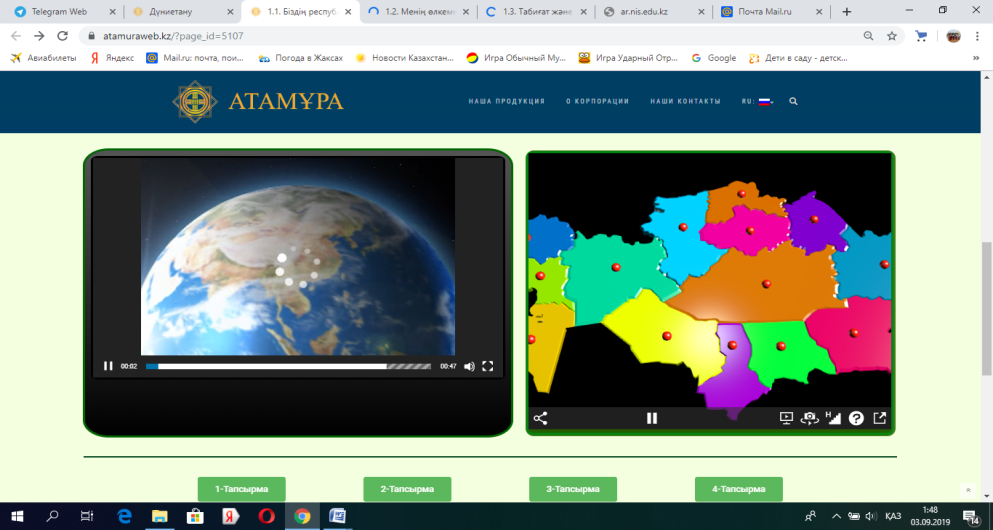The height and width of the screenshot is (530, 993).
Task: Enter fullscreen mode for Earth video
Action: [x=488, y=366]
